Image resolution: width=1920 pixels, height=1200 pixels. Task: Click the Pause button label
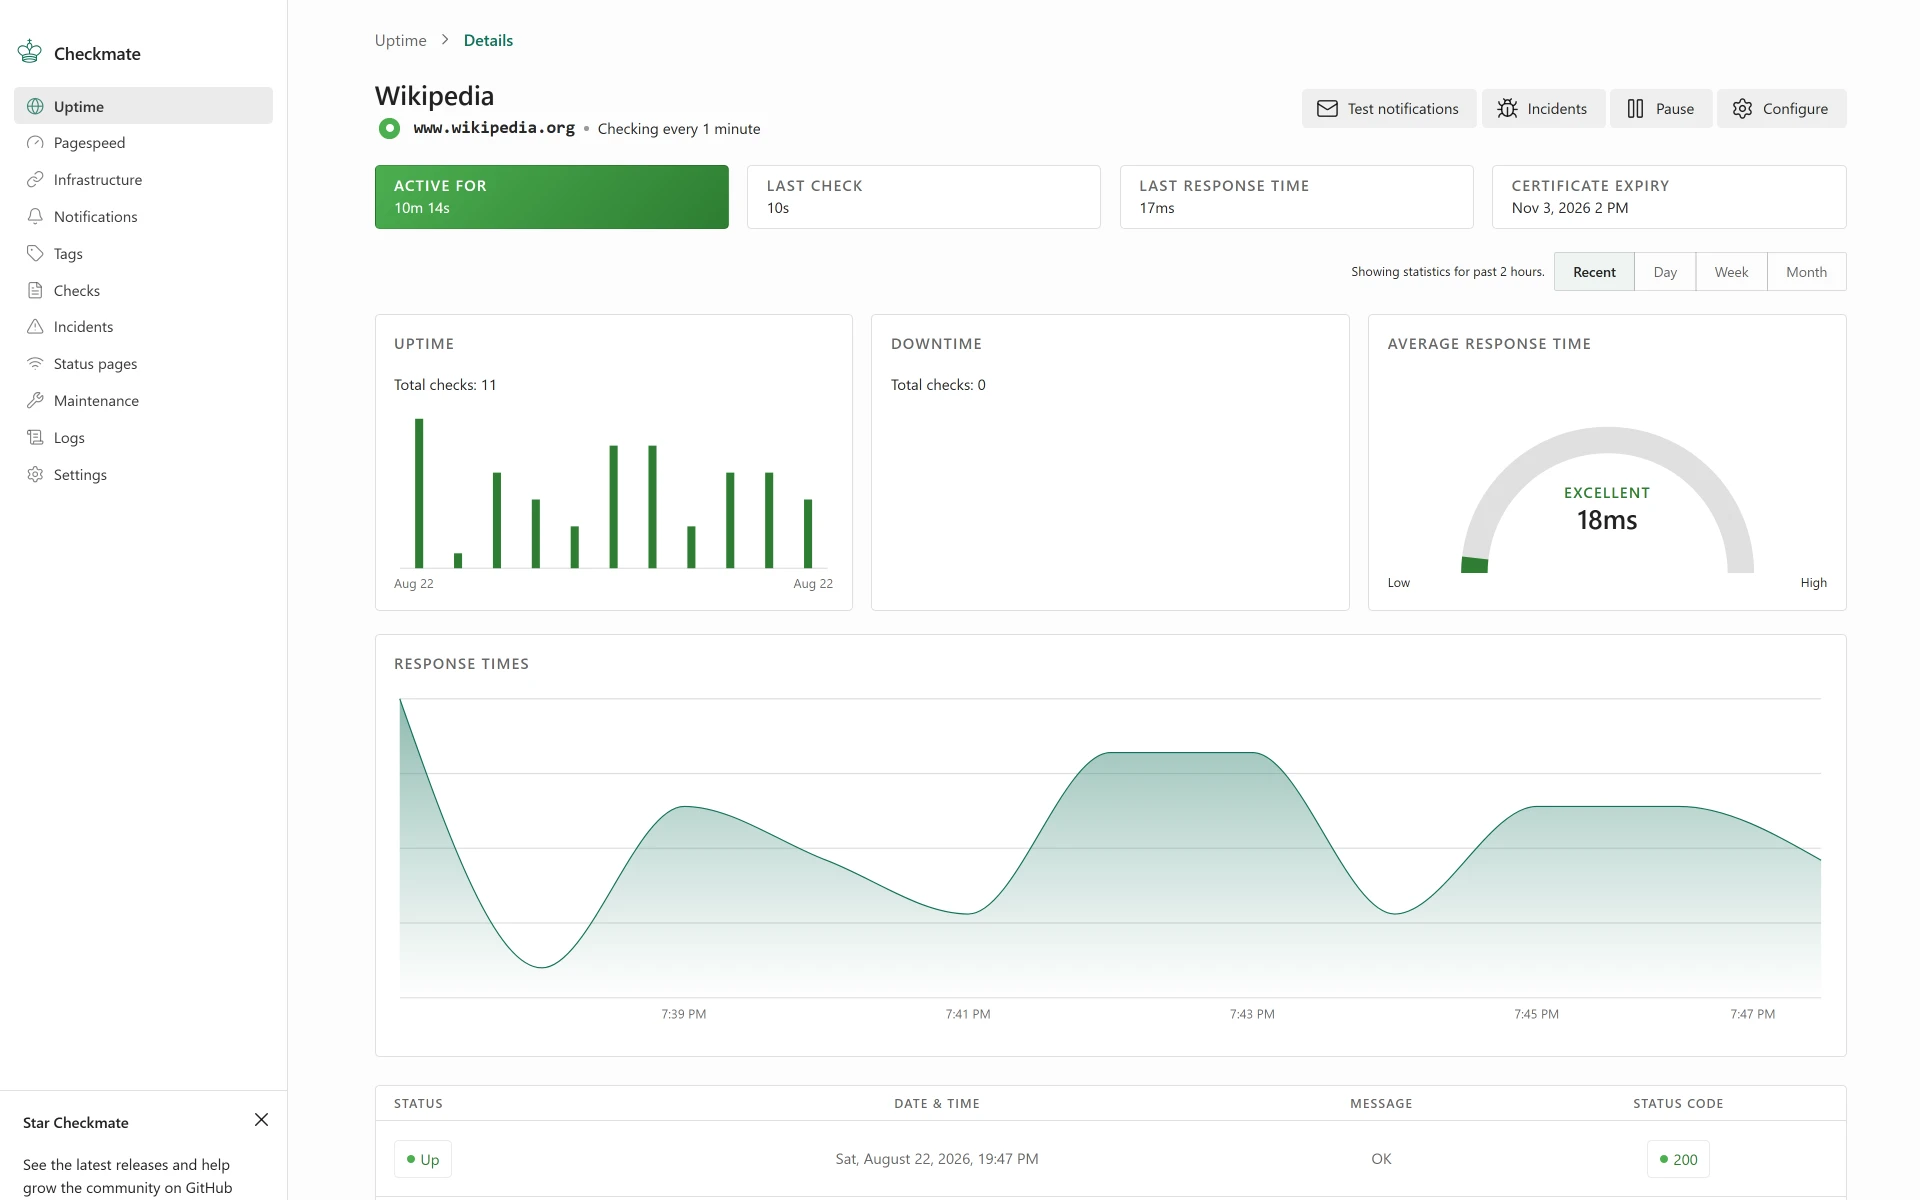(1675, 108)
